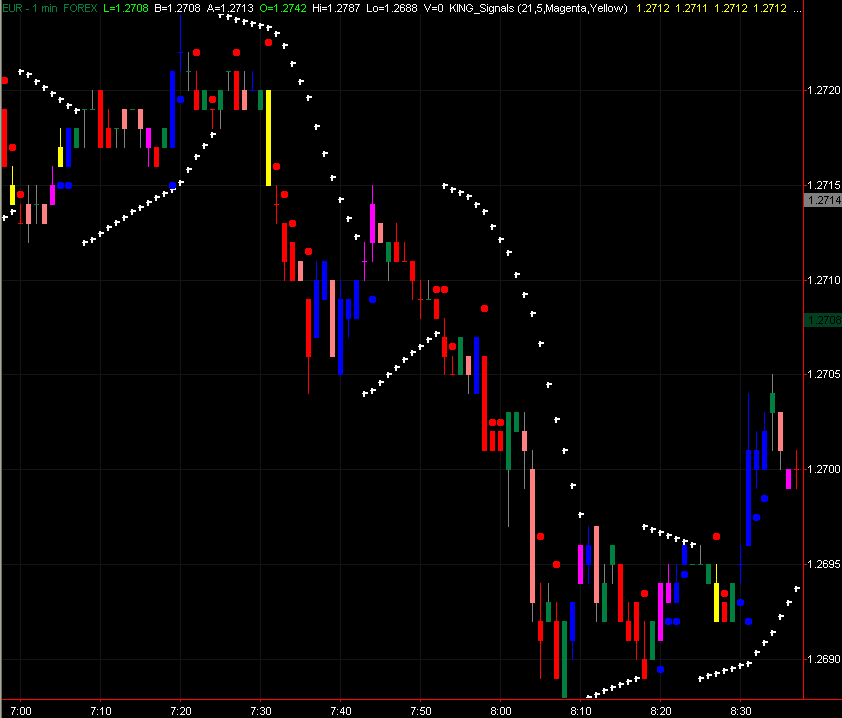
Task: Open the KING_Signals (21,5,Magenta,Yellow) indicator label
Action: pyautogui.click(x=538, y=8)
